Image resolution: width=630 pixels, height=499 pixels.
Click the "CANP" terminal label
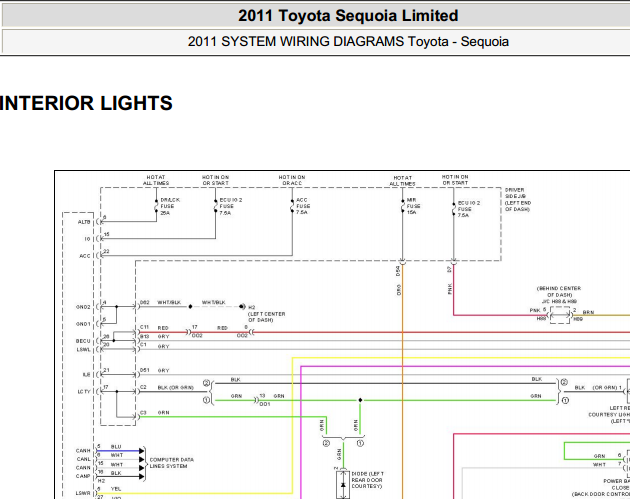coord(83,476)
